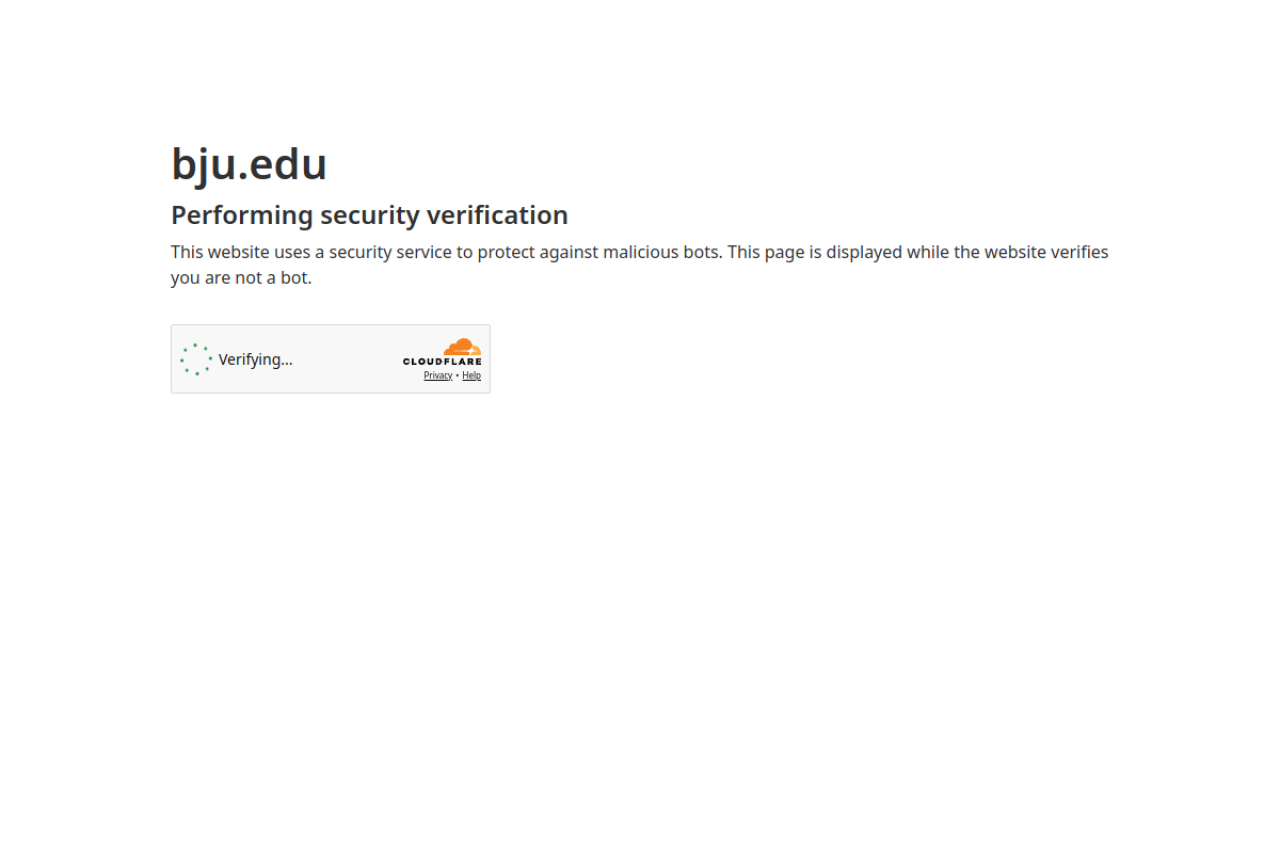
Task: Click the dot separator between Privacy and Help
Action: point(457,376)
